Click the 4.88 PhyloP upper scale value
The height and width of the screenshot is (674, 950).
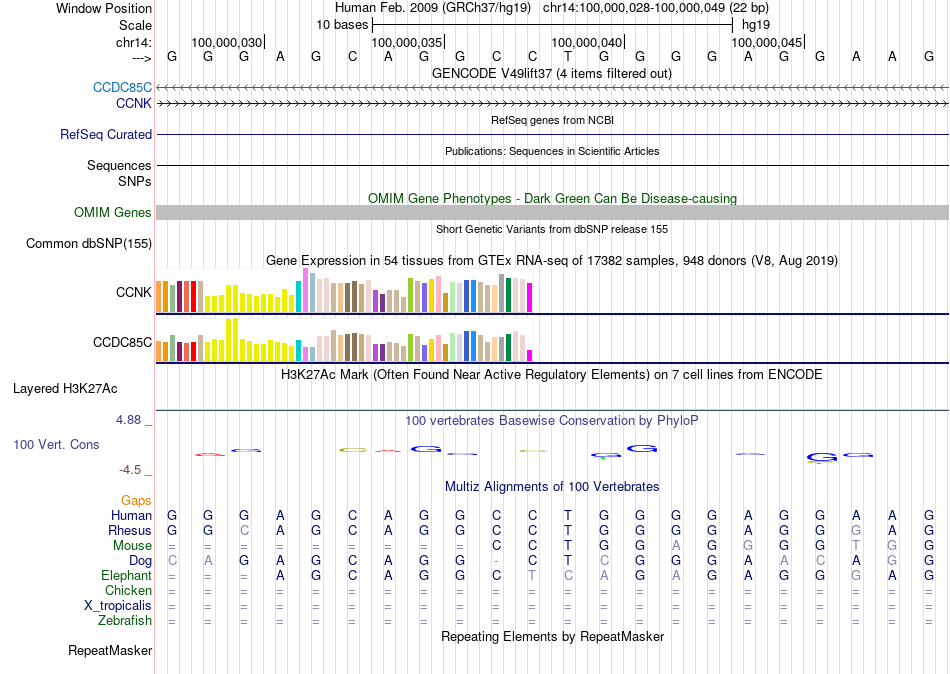point(128,420)
